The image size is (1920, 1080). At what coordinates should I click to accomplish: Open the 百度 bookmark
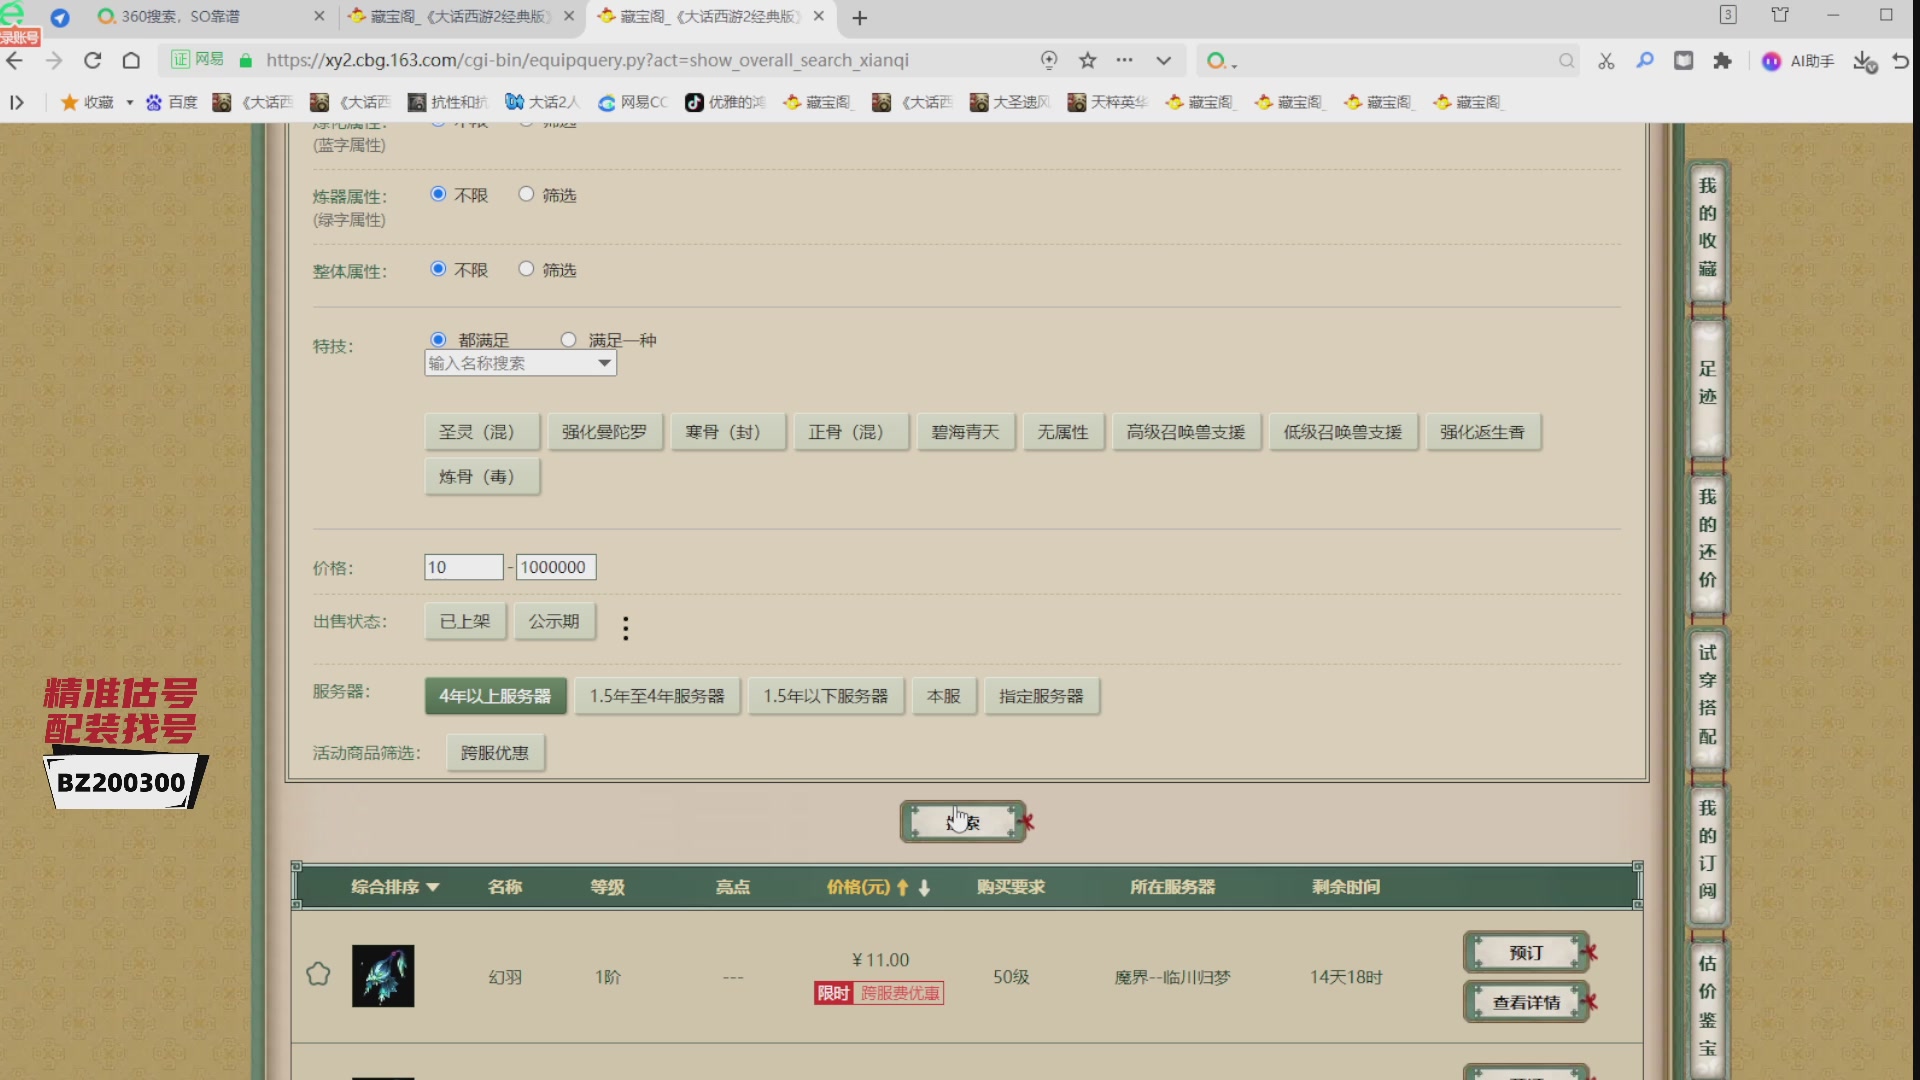click(x=172, y=102)
